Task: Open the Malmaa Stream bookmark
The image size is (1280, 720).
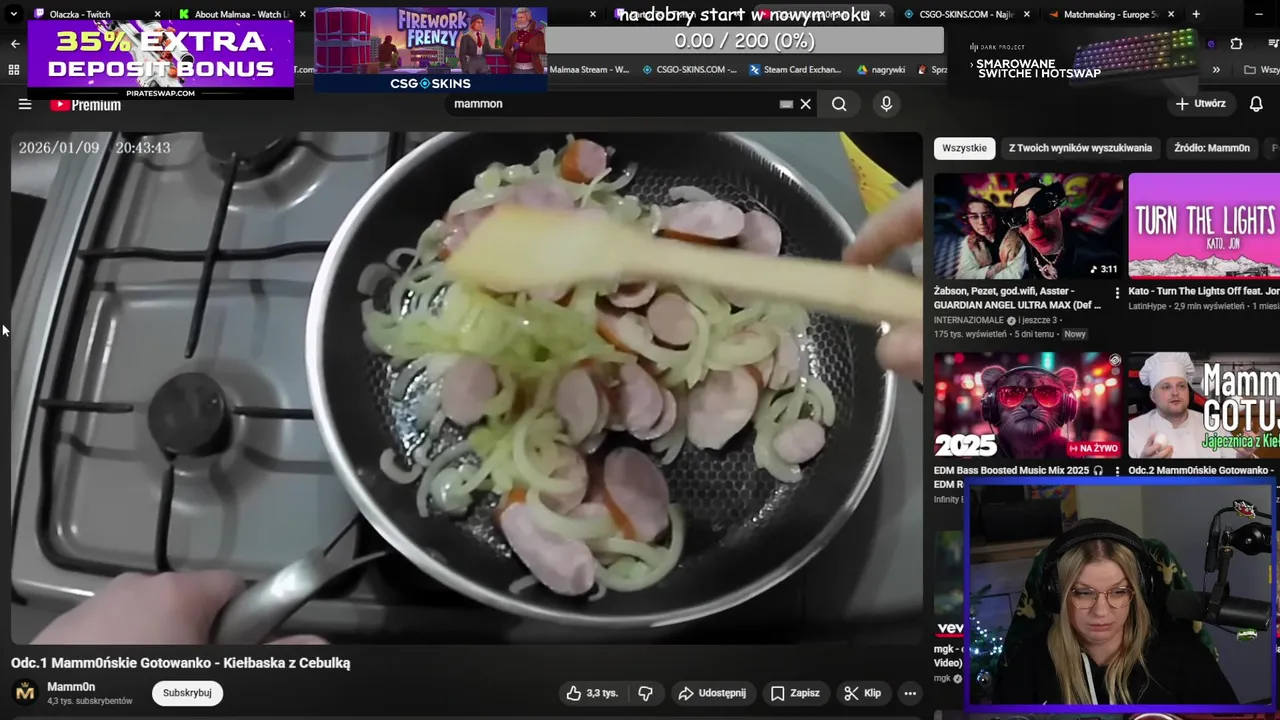Action: tap(588, 70)
